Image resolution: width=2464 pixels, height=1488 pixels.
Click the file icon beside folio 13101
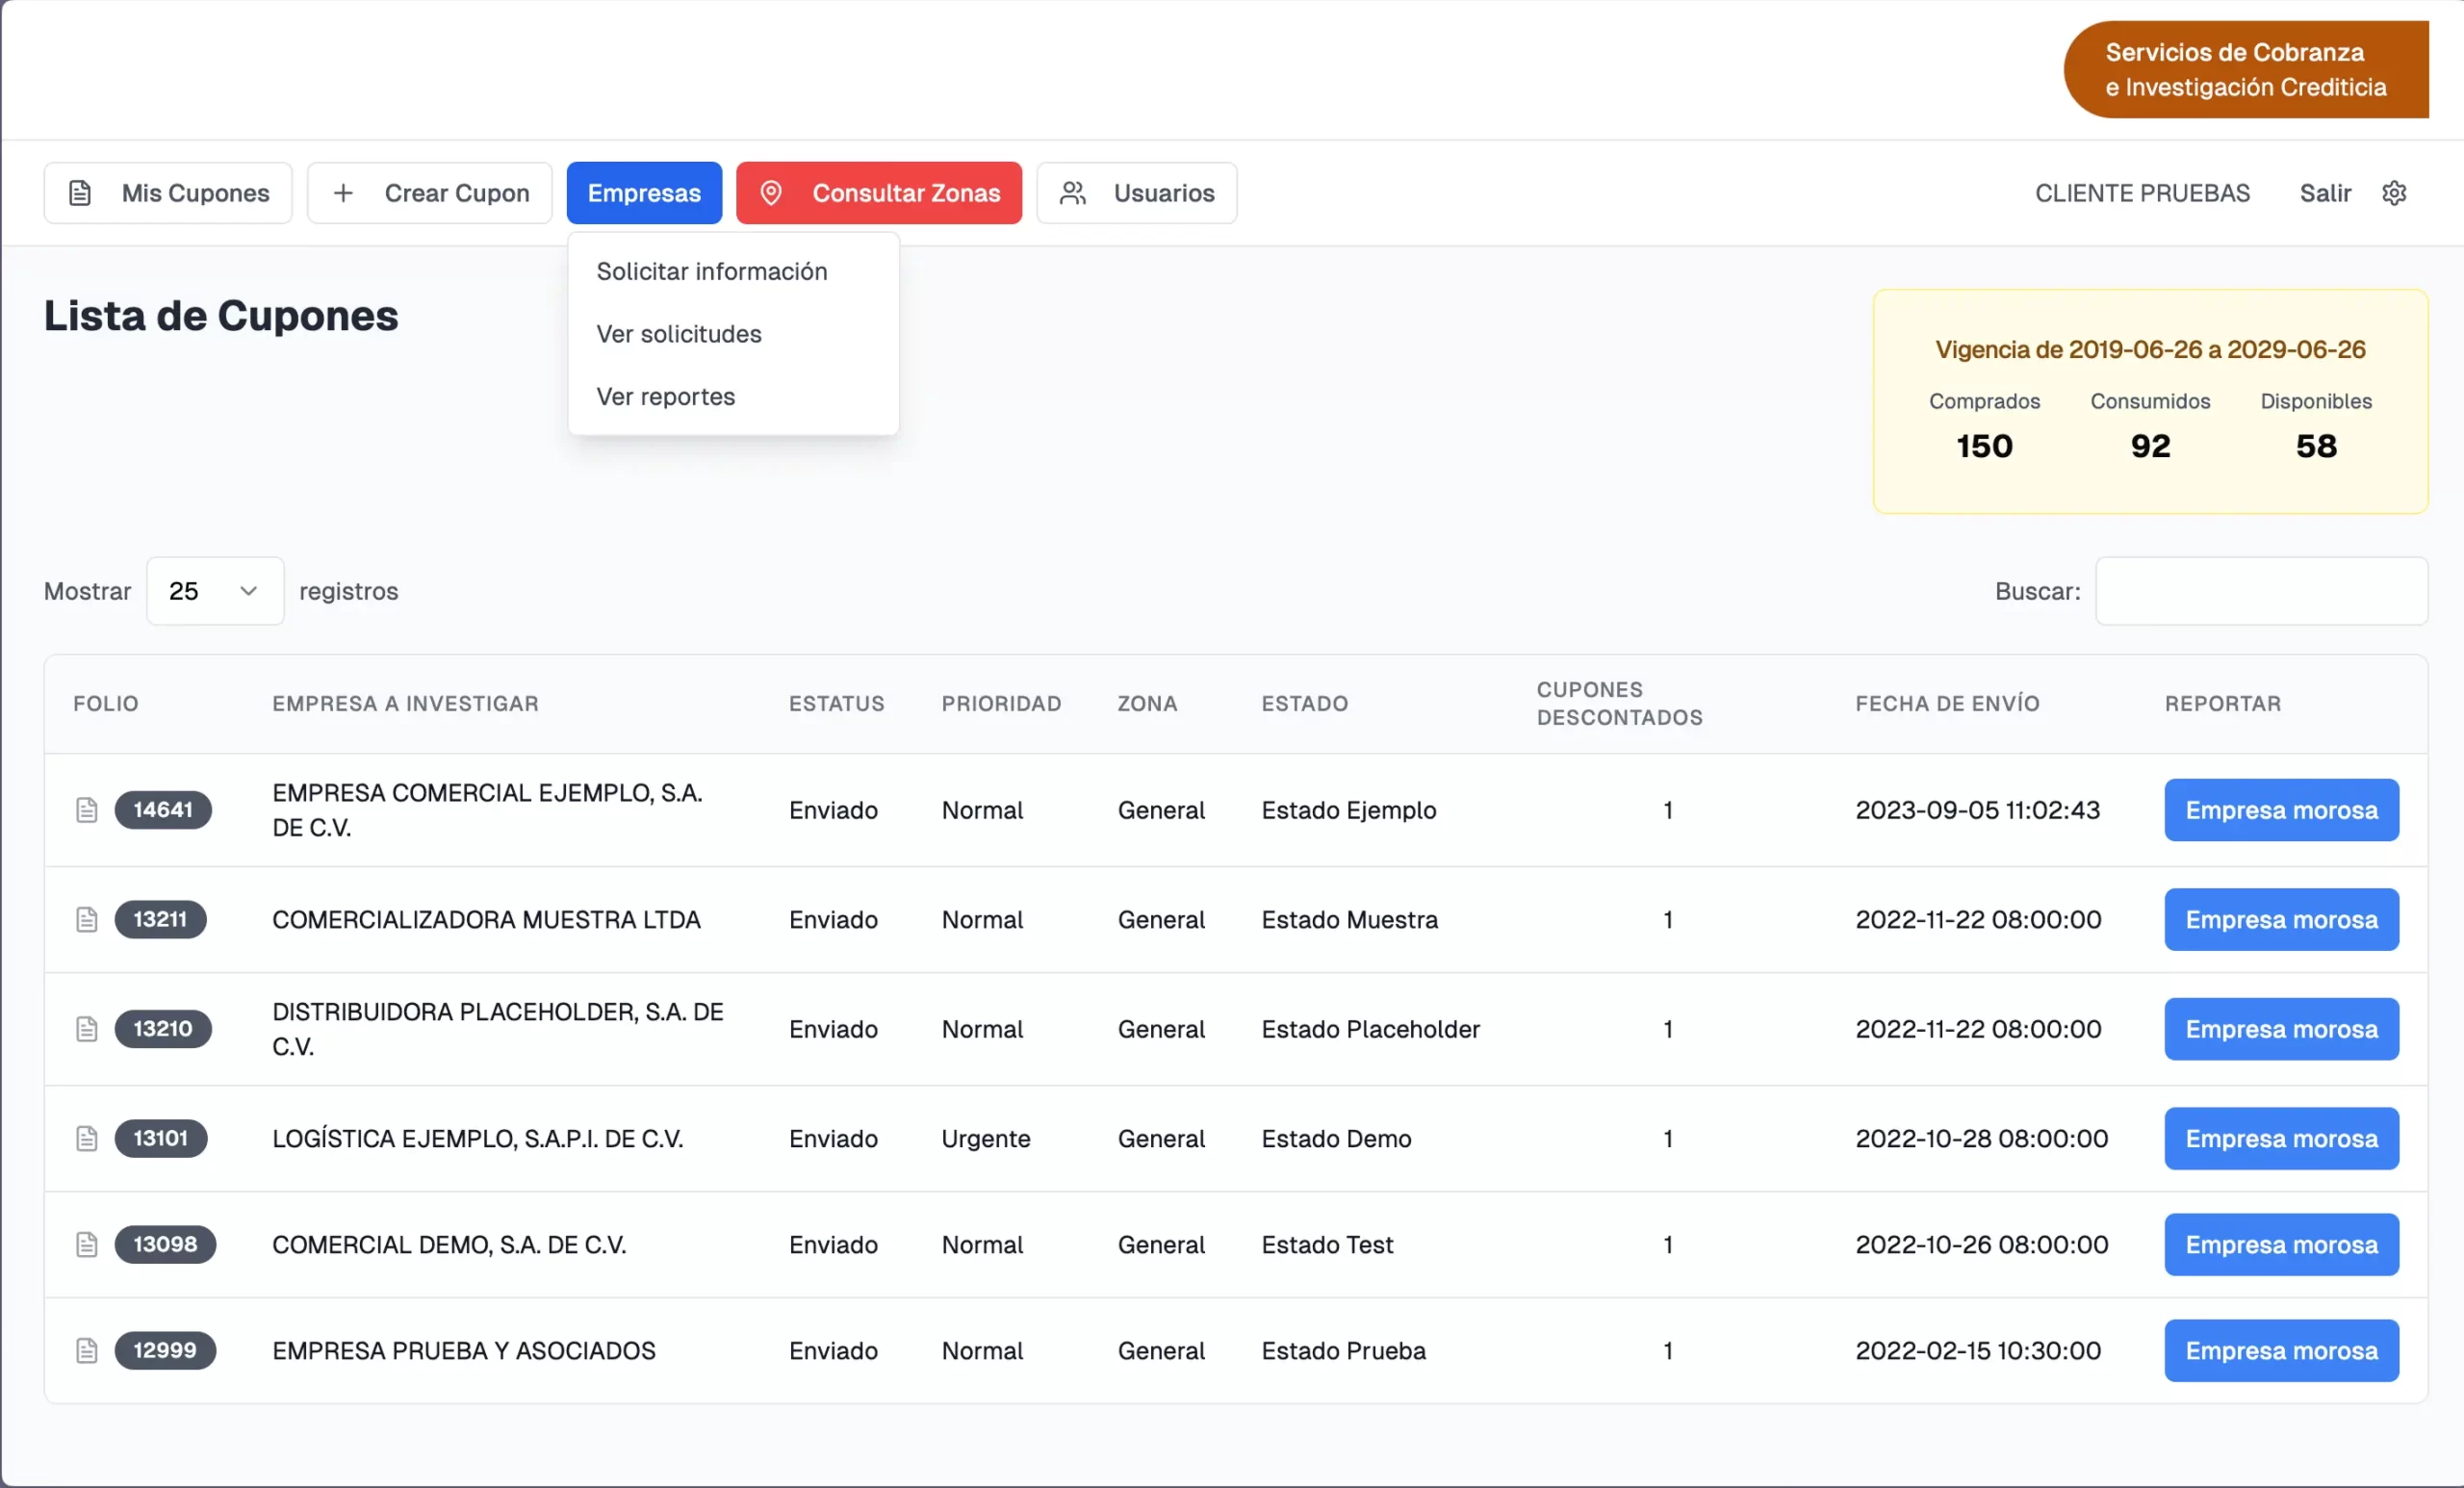[87, 1138]
